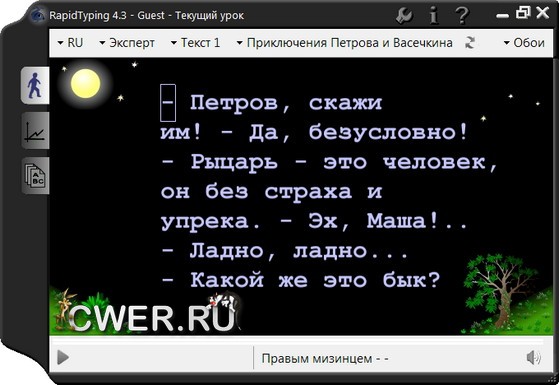This screenshot has width=559, height=385.
Task: Expand the Текст 1 lesson dropdown
Action: (x=195, y=43)
